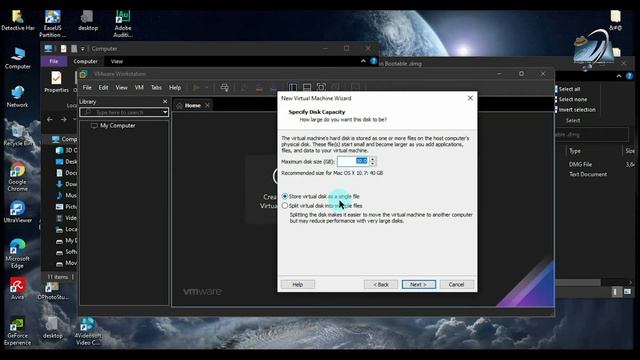Open the VMware View menu
640x360 pixels.
click(121, 87)
